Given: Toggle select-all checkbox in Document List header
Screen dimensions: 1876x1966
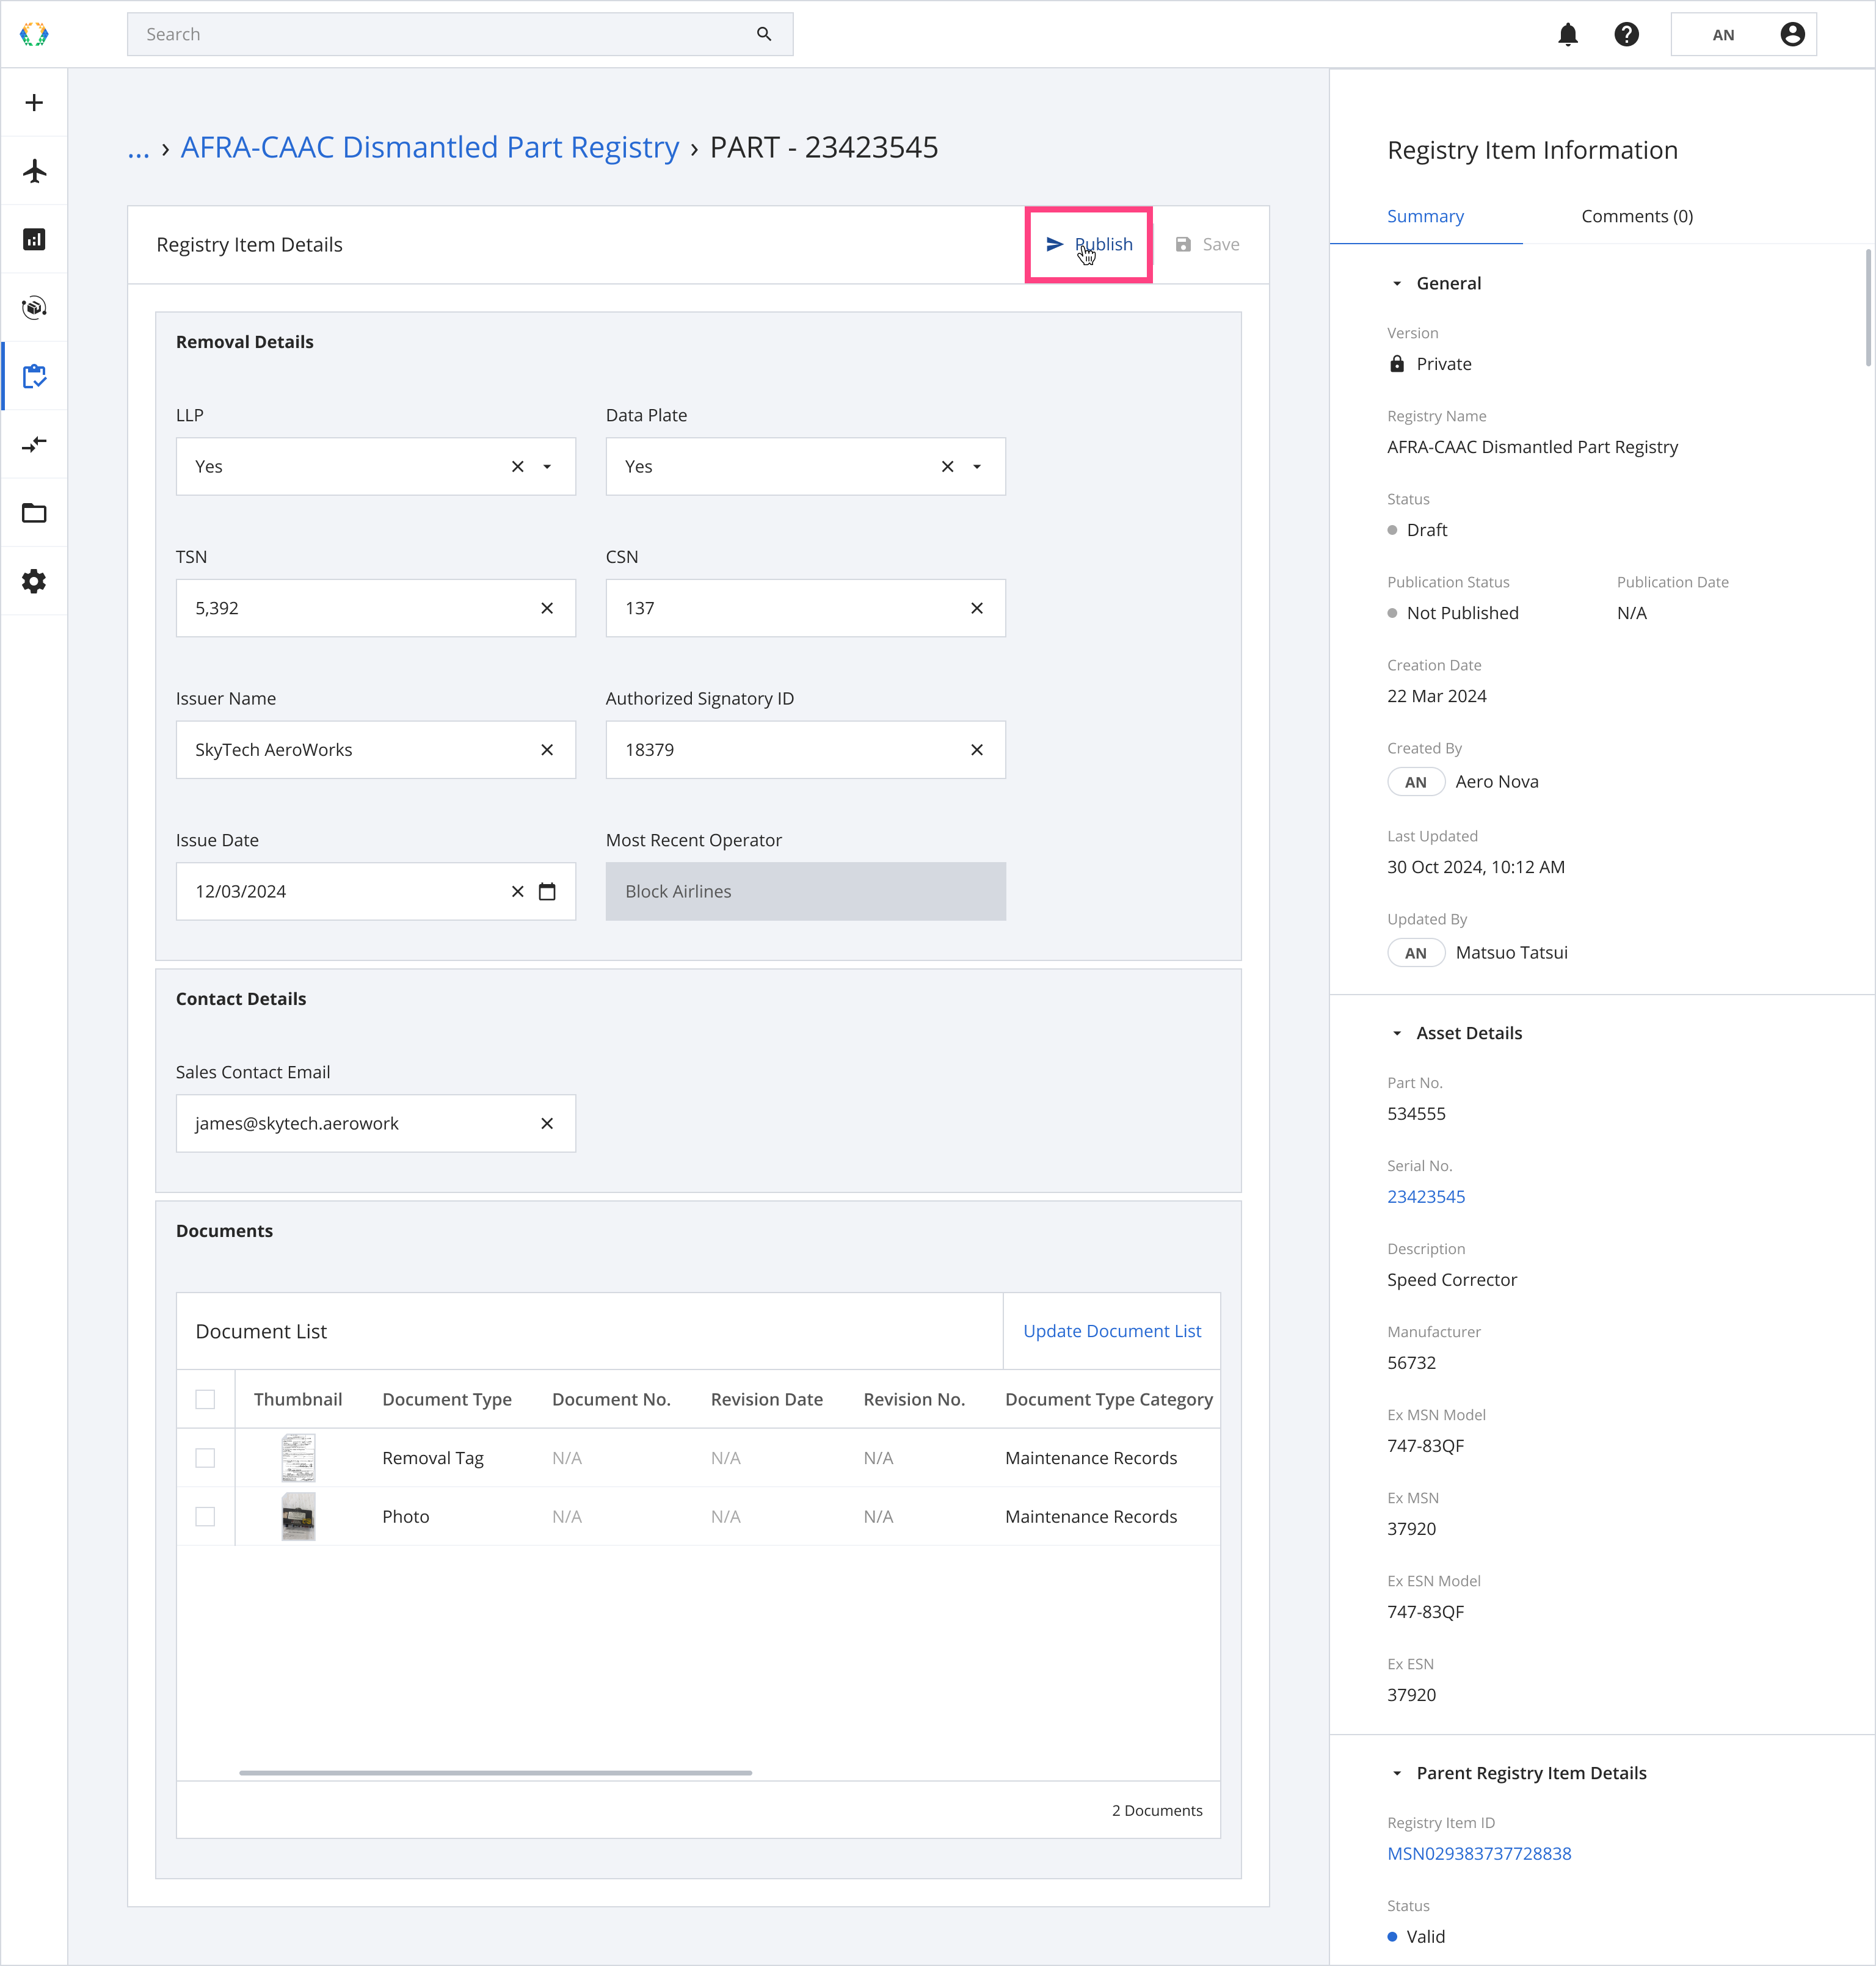Looking at the screenshot, I should [x=205, y=1399].
